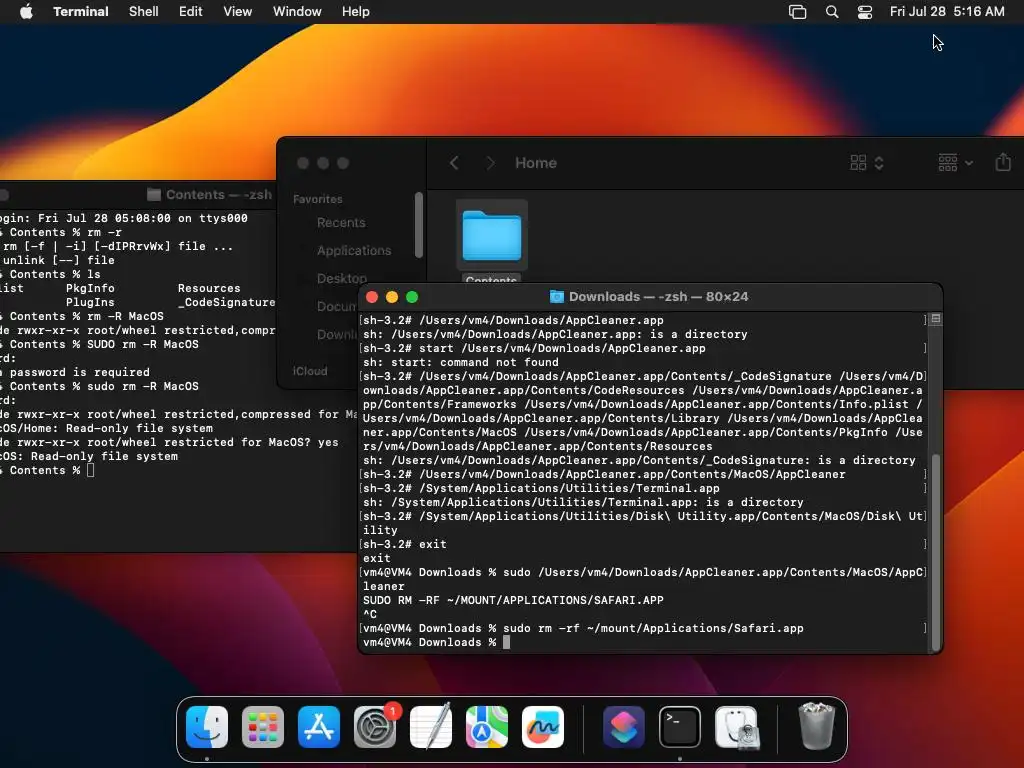1024x768 pixels.
Task: Open Terminal from the Dock
Action: [680, 727]
